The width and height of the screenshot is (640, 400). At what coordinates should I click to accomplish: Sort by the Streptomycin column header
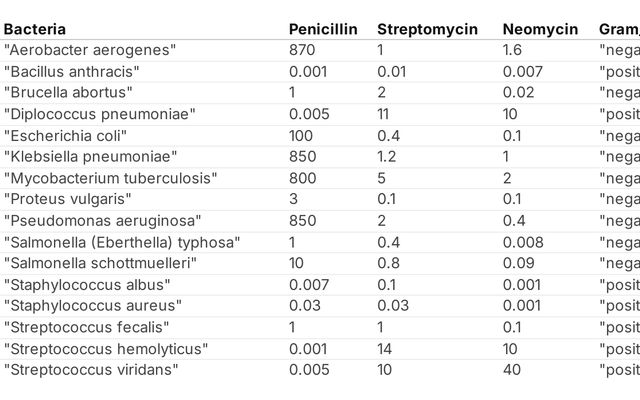point(427,28)
